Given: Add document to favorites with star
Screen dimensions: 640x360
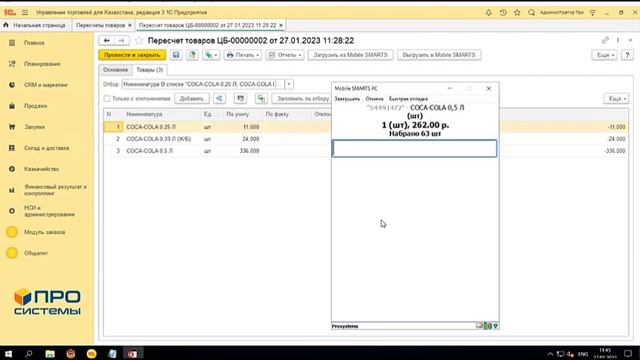Looking at the screenshot, I should click(139, 40).
